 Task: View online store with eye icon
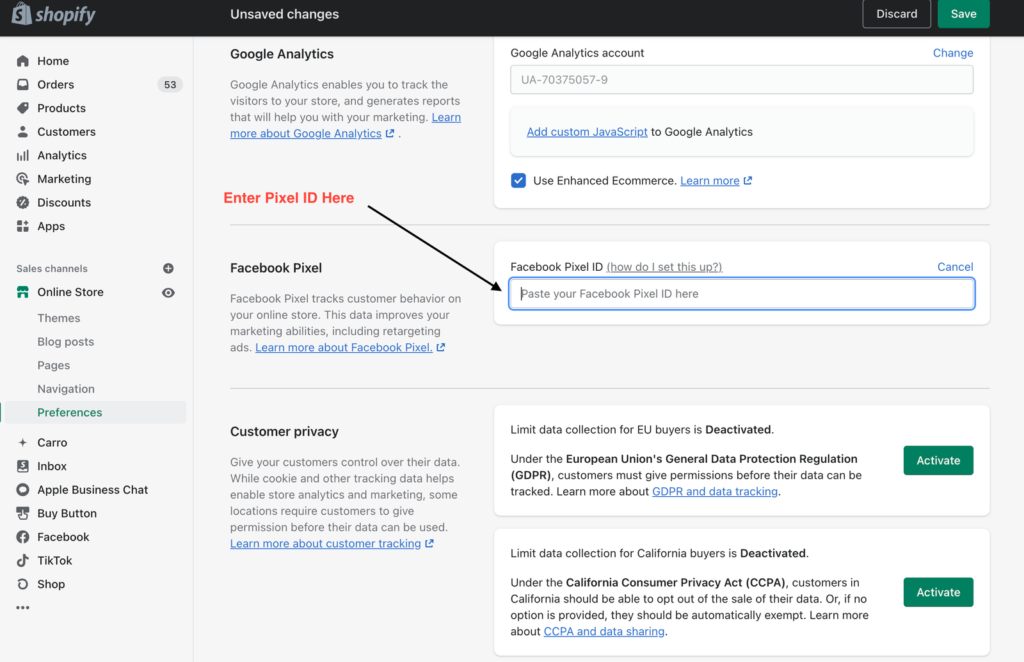168,292
